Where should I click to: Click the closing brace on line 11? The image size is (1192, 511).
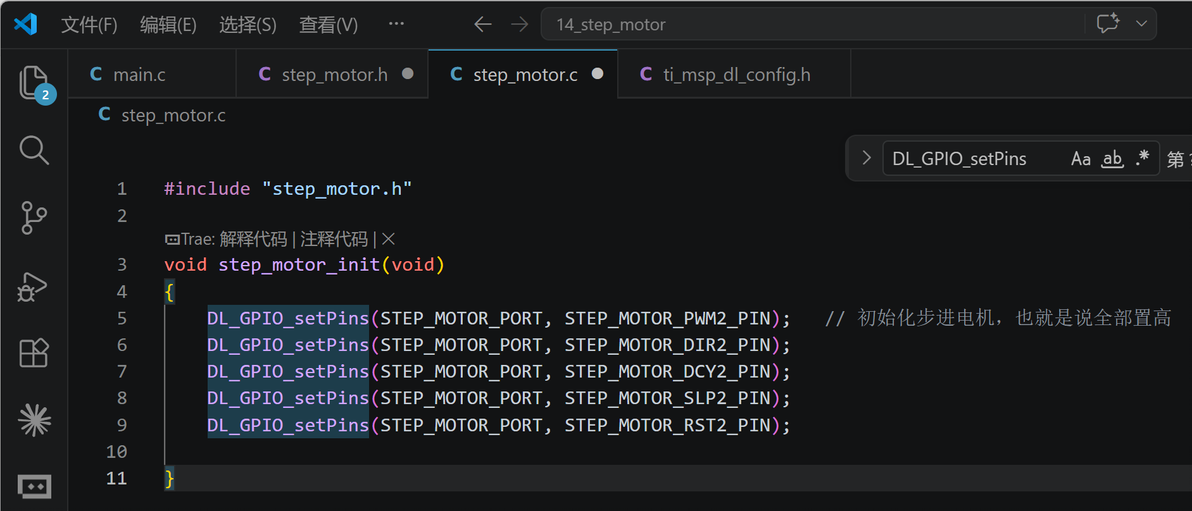(x=170, y=478)
